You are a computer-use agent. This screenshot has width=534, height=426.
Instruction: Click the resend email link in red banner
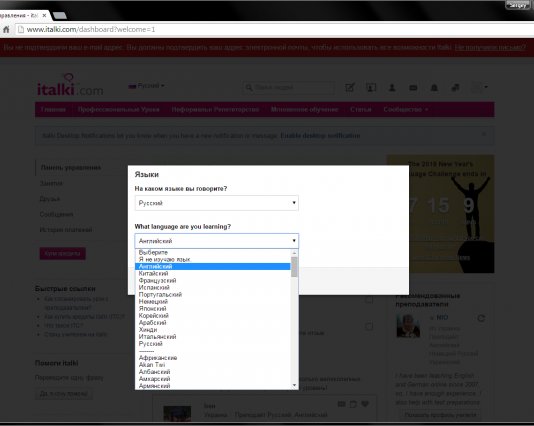(x=490, y=47)
